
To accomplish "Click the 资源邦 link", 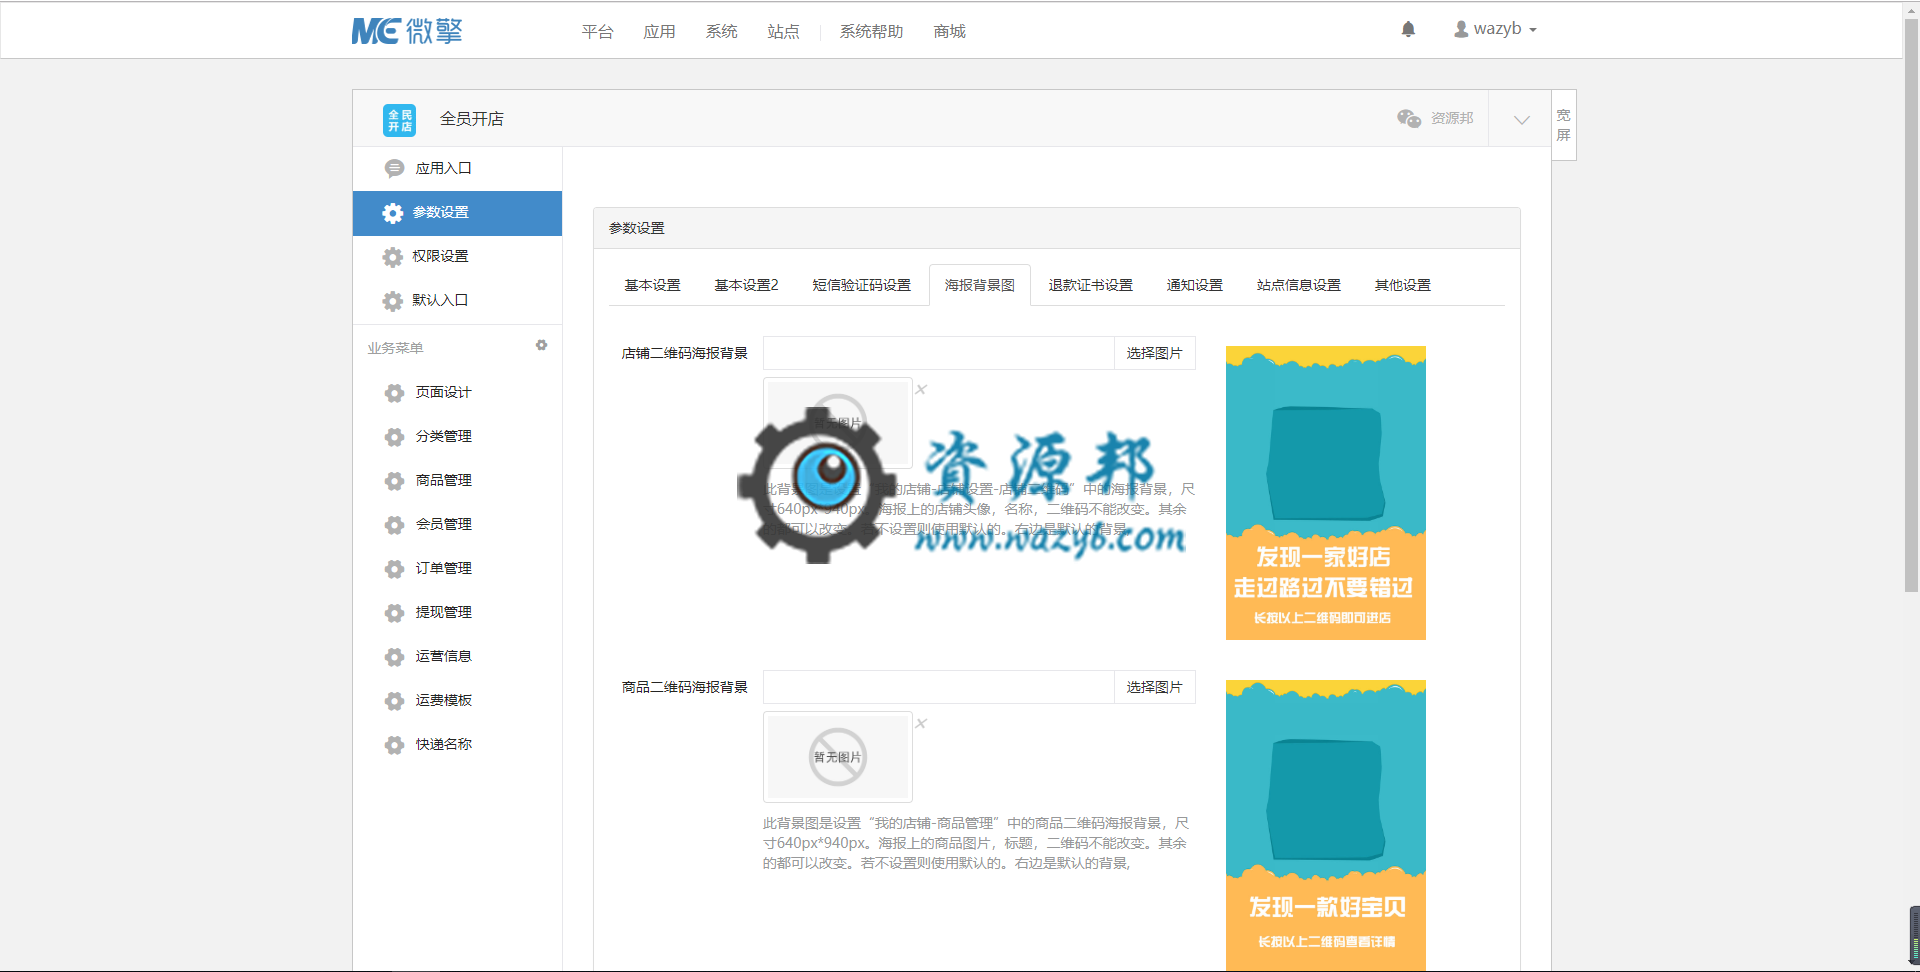I will click(1451, 118).
